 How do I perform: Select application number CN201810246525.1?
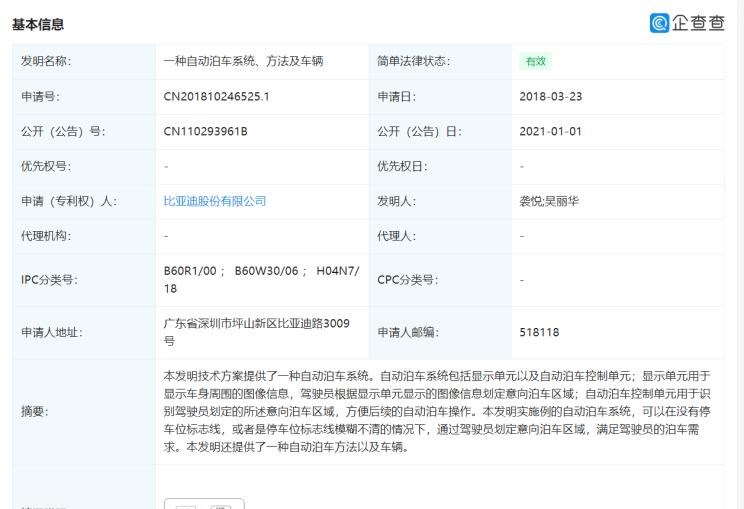coord(216,96)
